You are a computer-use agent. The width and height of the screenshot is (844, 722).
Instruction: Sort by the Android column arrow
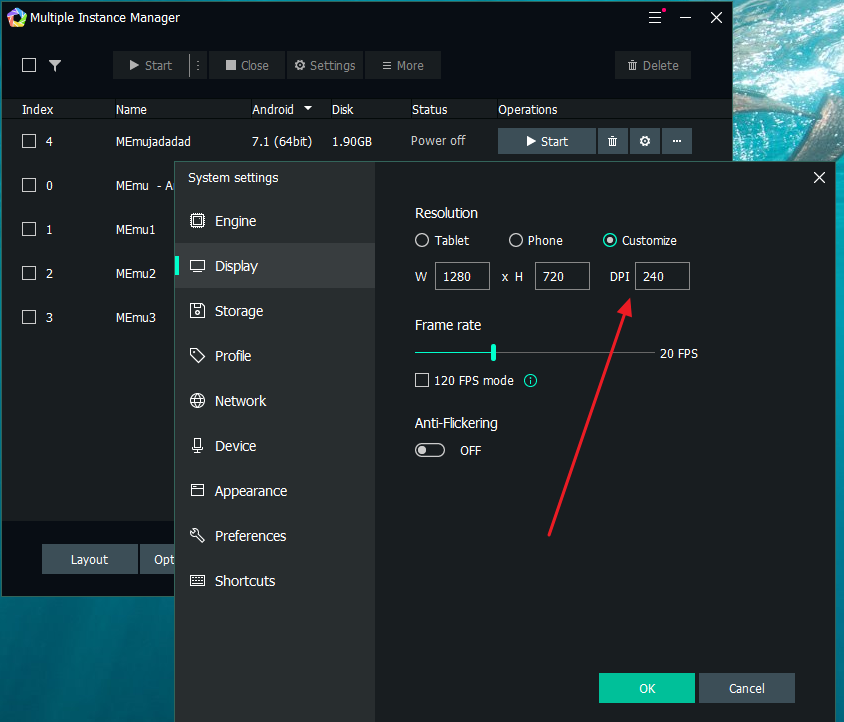(x=308, y=109)
